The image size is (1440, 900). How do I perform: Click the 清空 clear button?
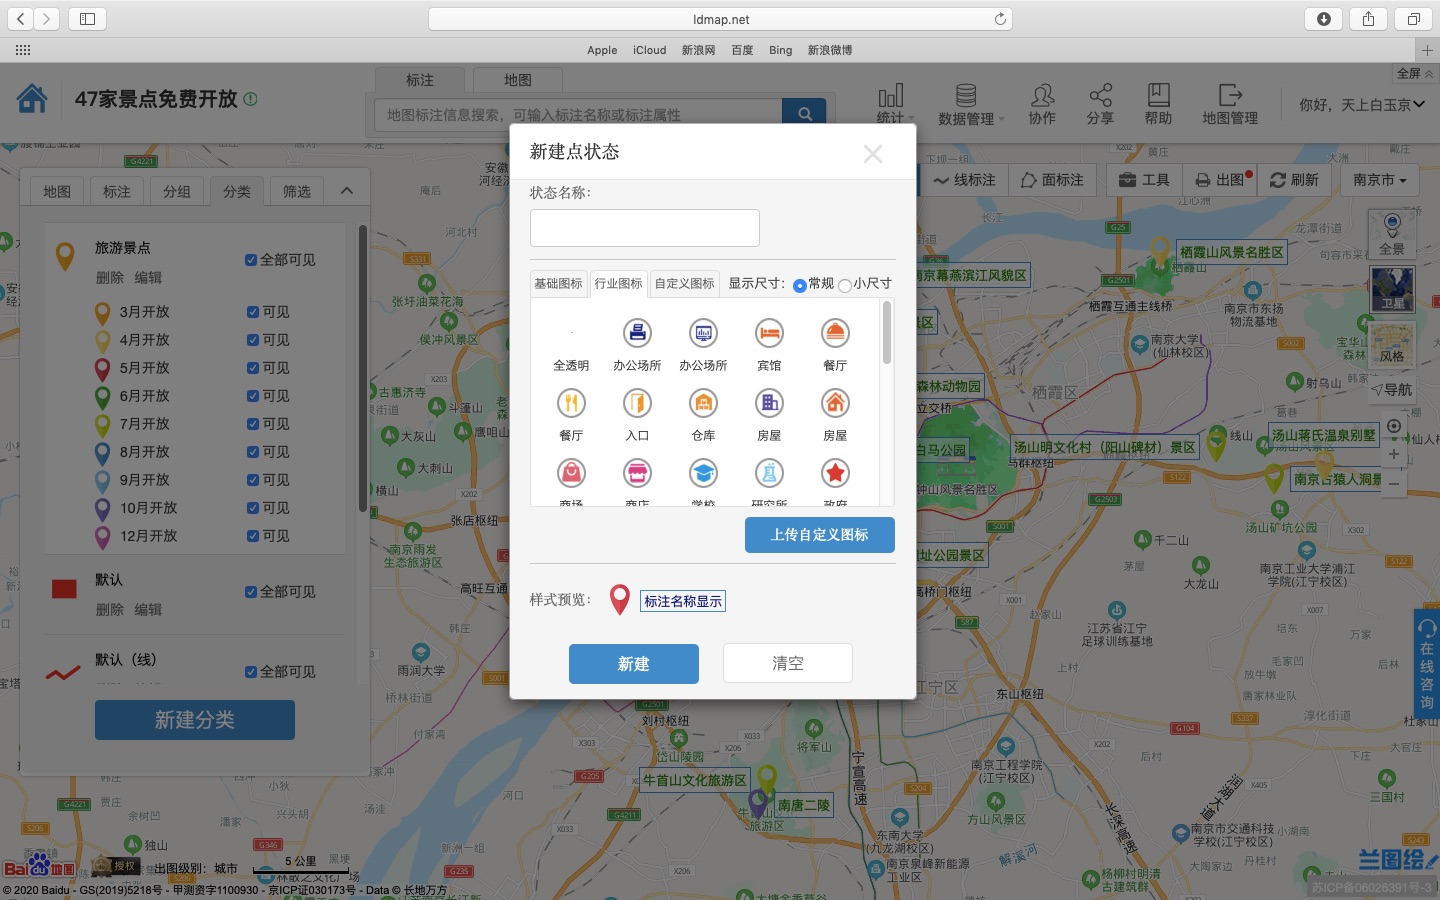point(788,664)
